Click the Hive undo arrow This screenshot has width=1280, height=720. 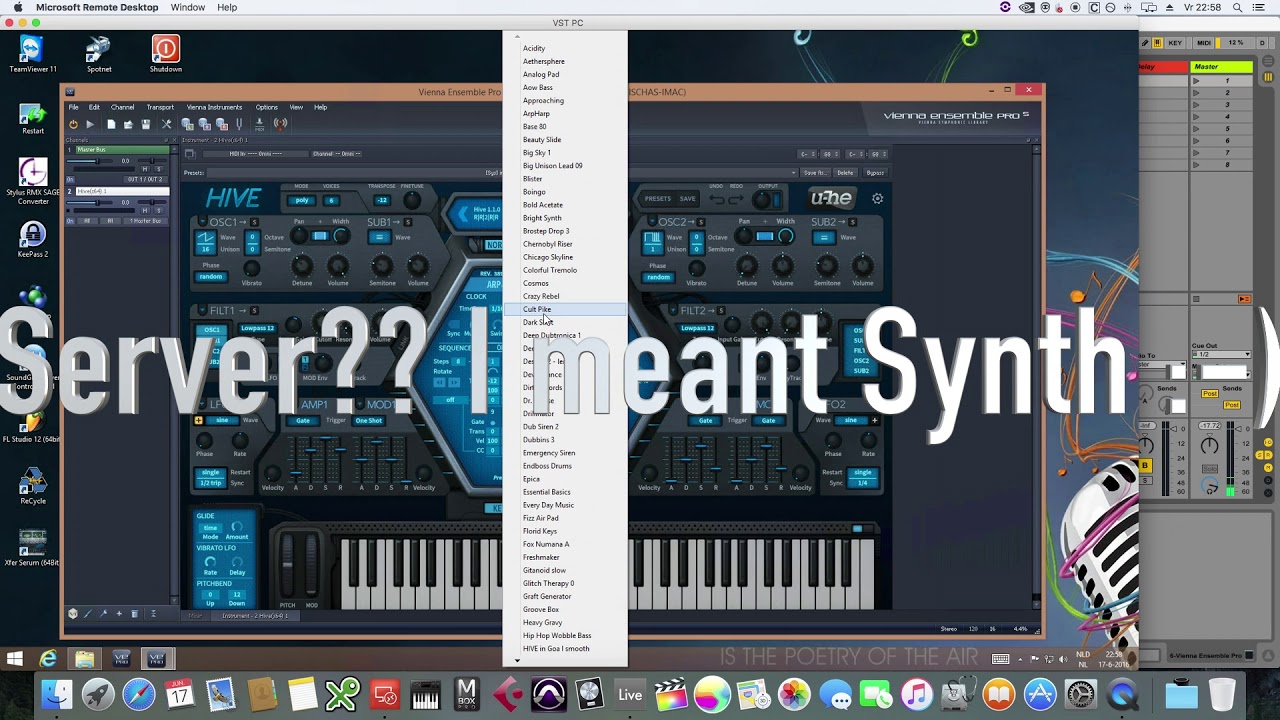719,200
